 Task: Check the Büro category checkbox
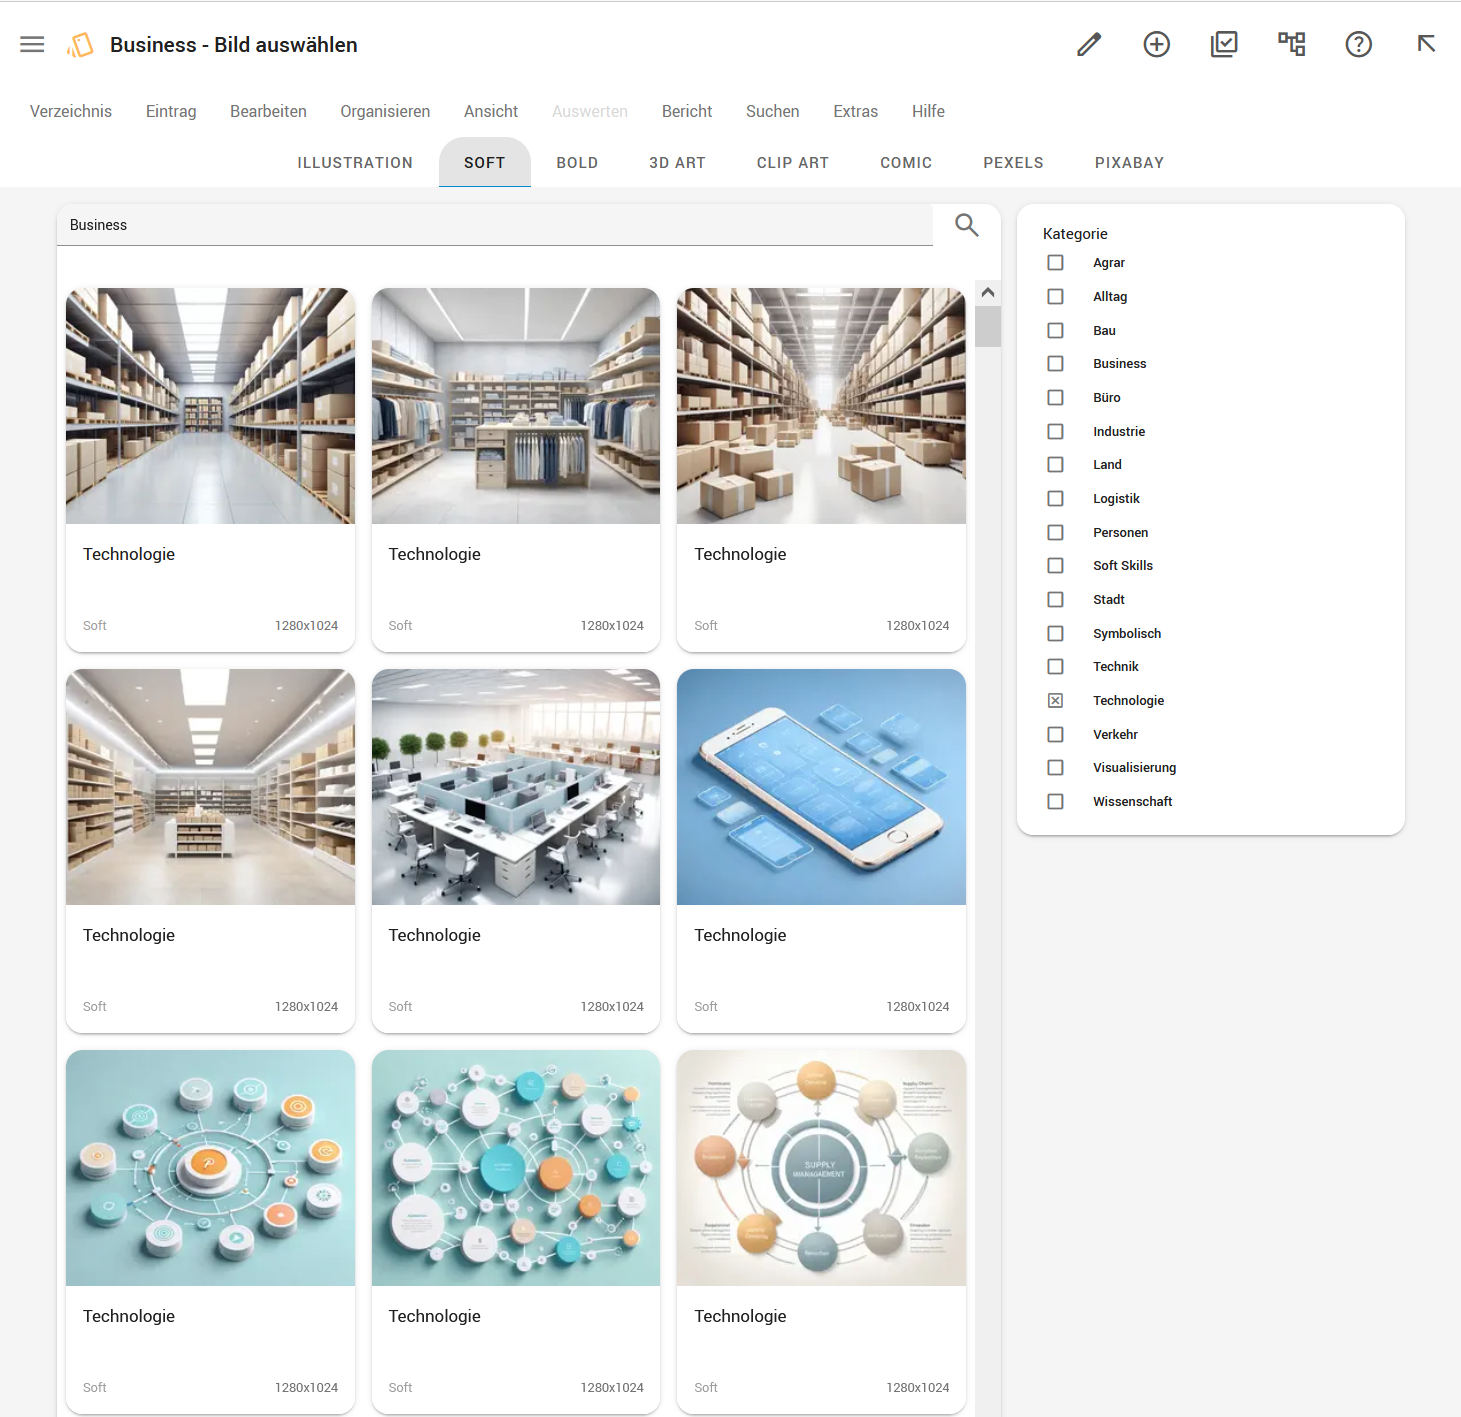pyautogui.click(x=1055, y=398)
